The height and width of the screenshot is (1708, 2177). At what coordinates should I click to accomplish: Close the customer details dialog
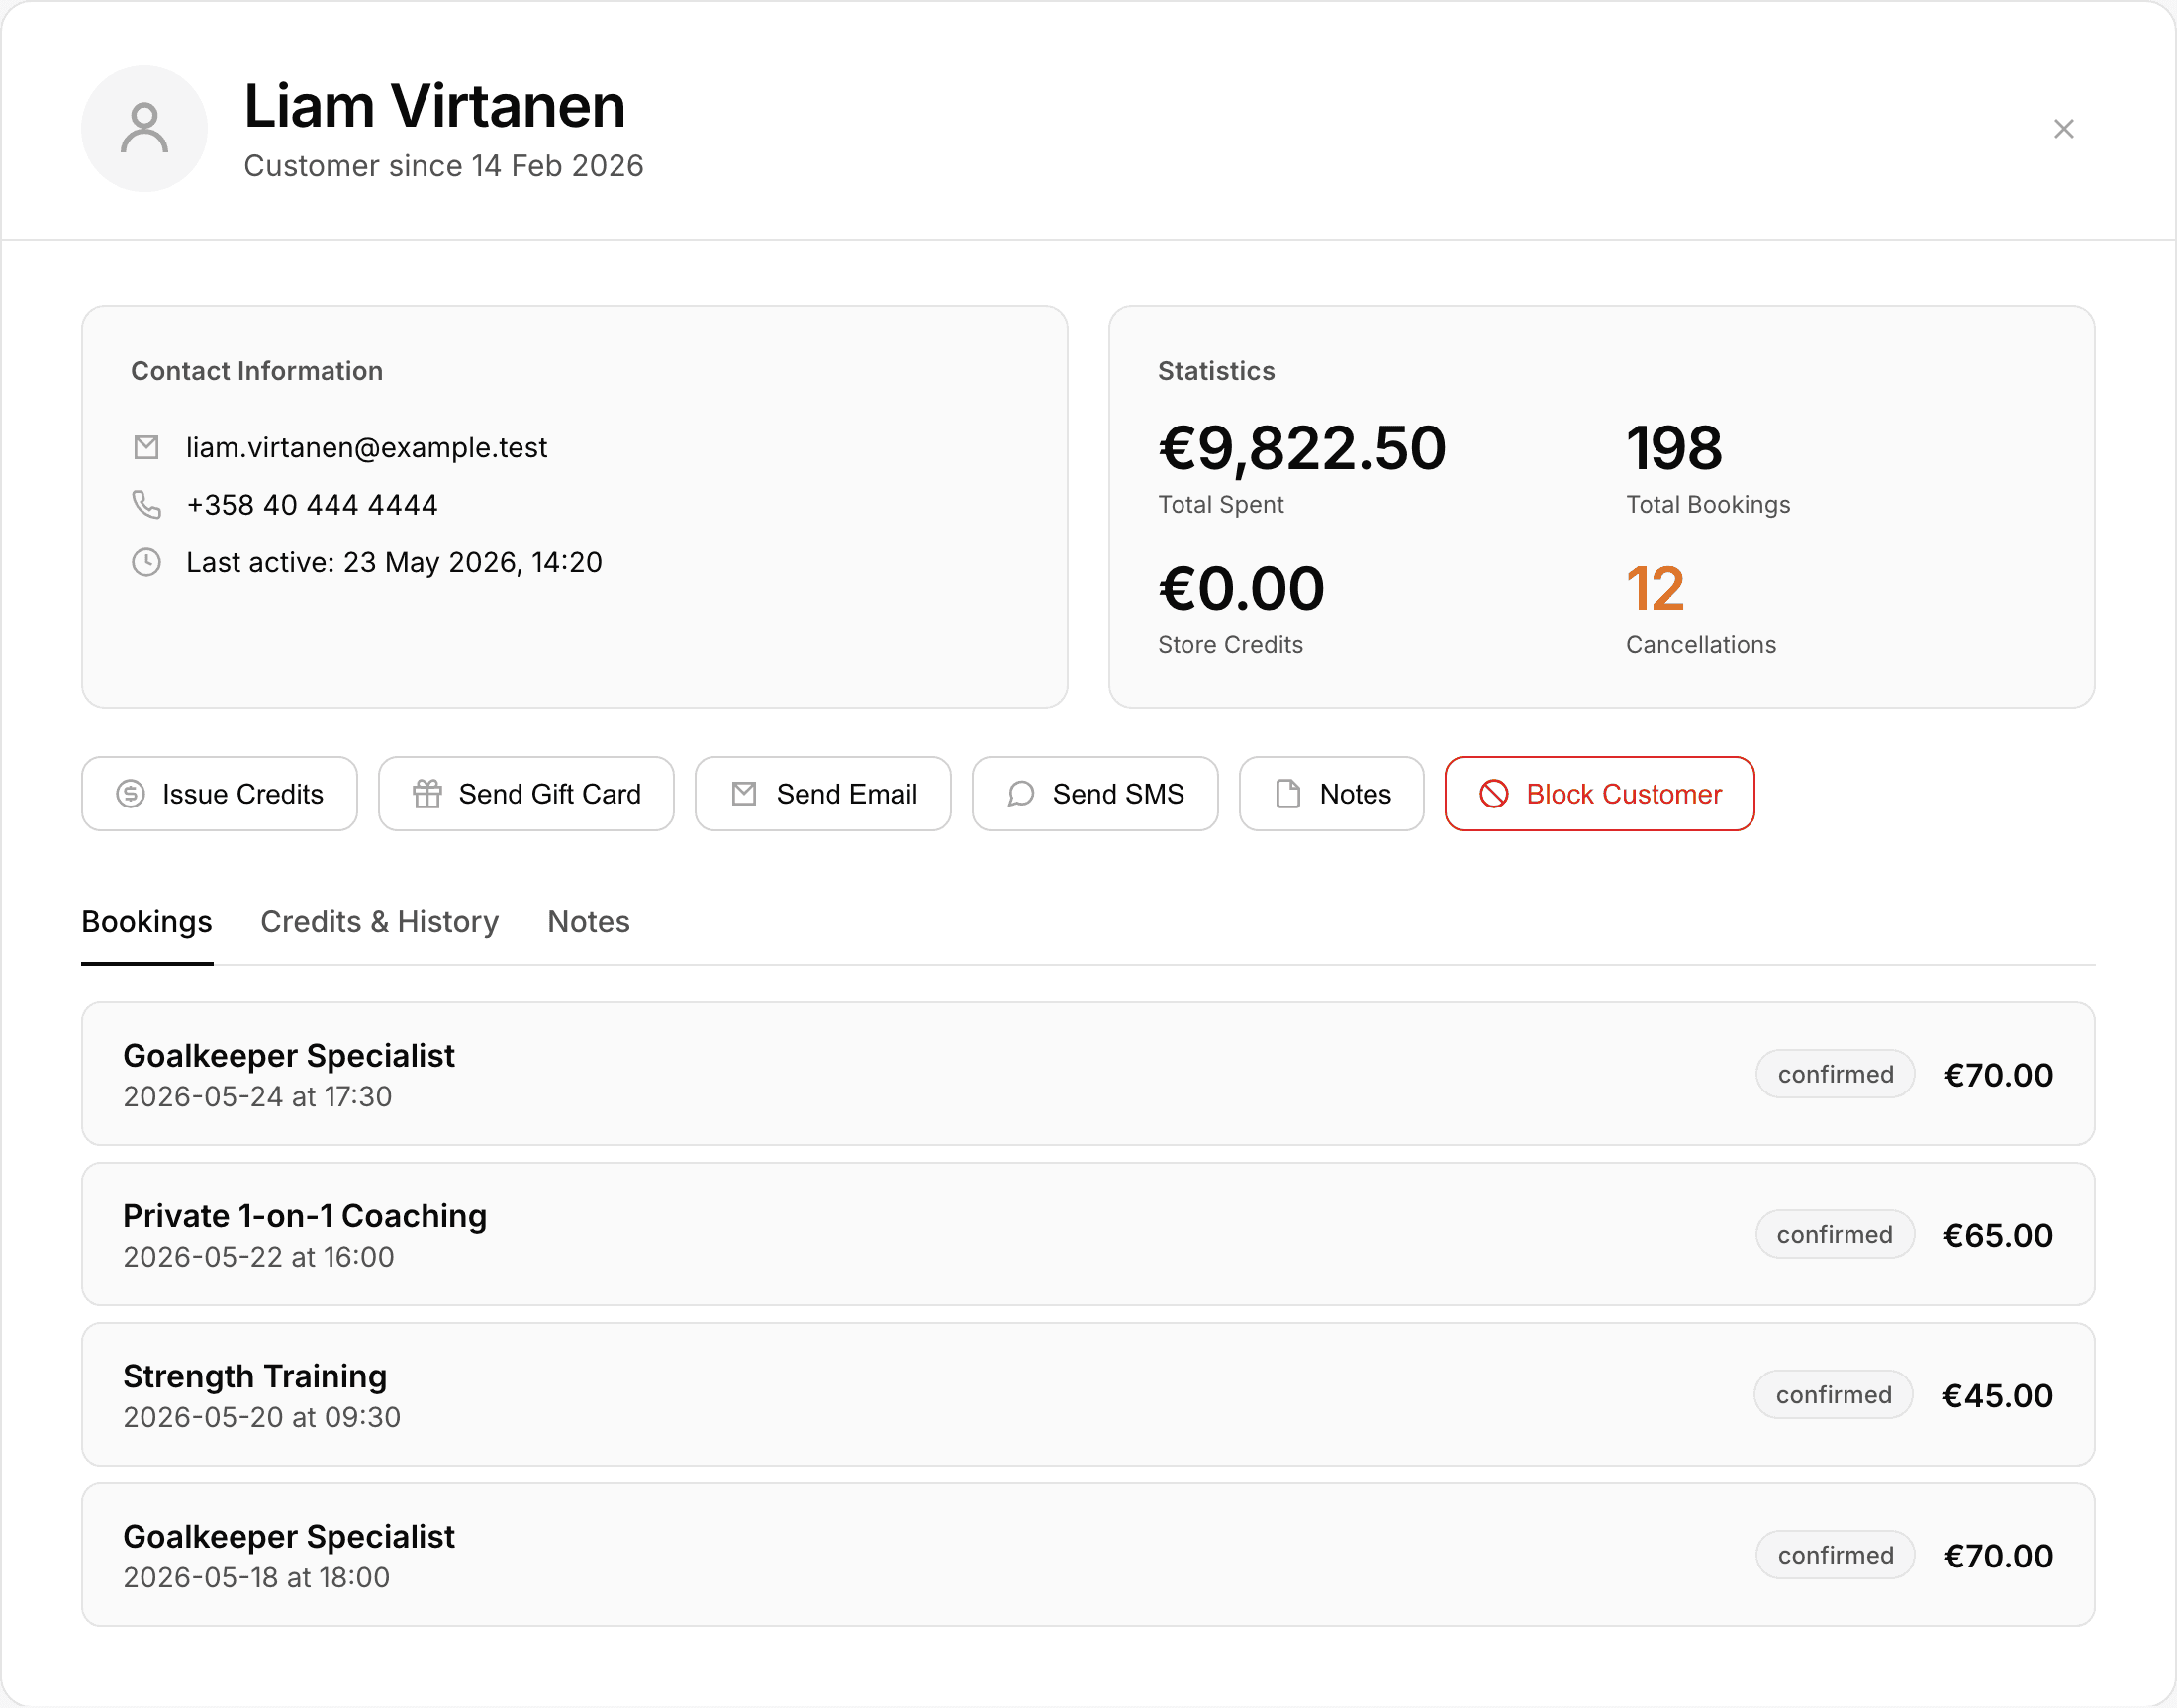(x=2064, y=129)
